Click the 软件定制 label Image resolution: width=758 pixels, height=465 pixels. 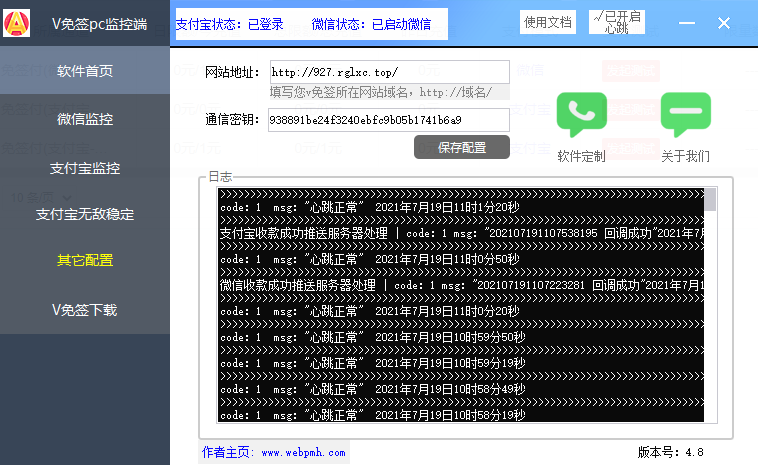(581, 156)
